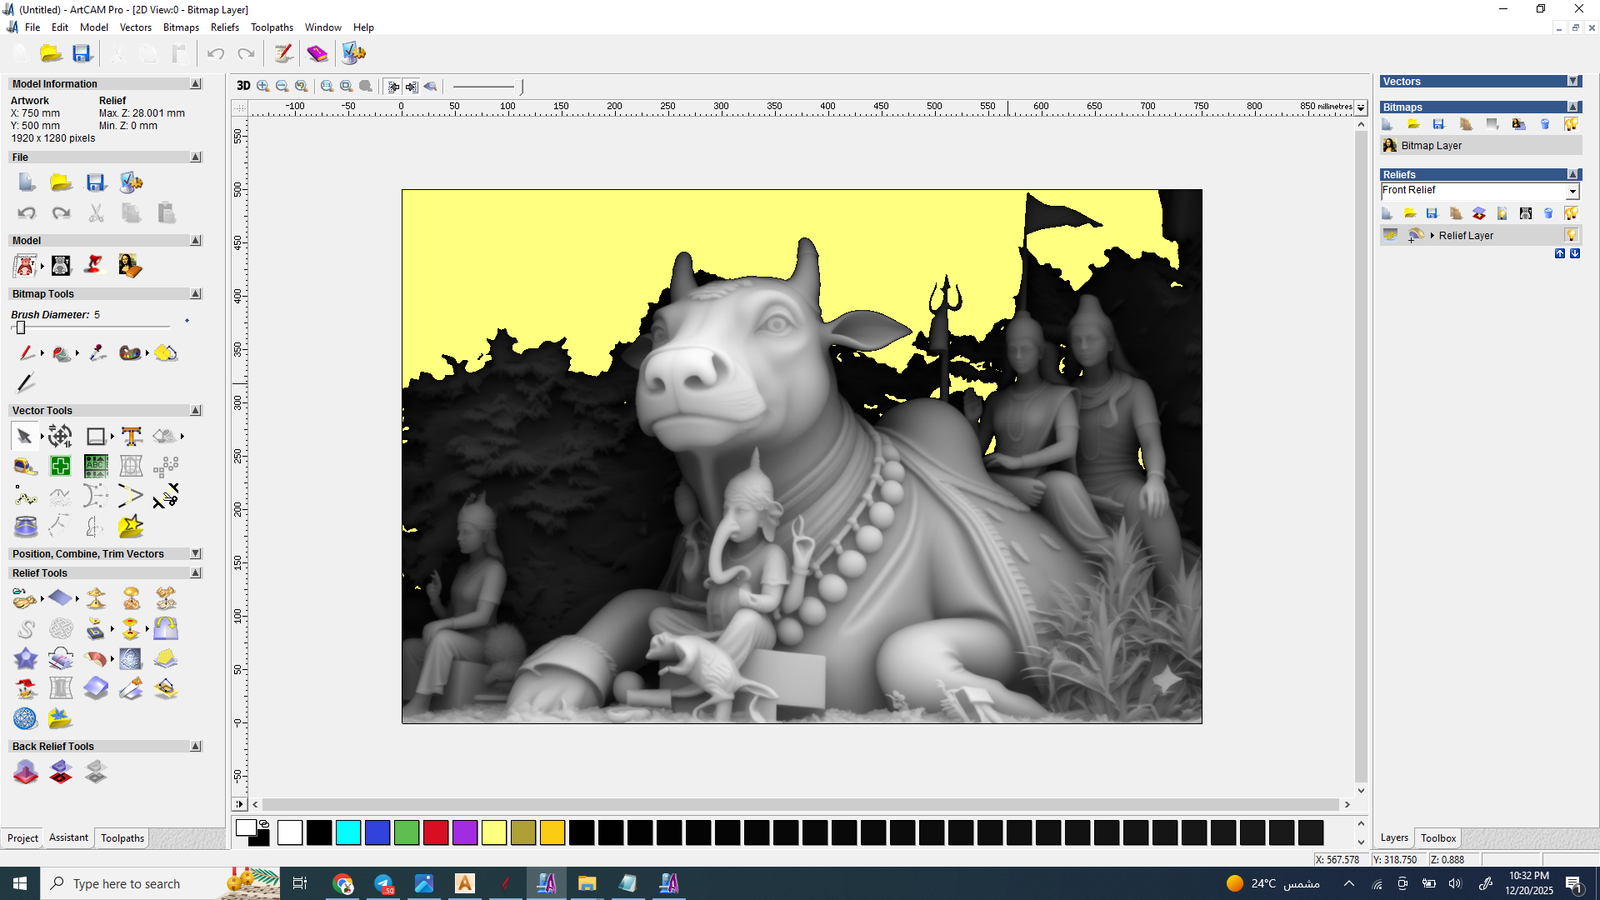Screen dimensions: 1600x900
Task: Click the red desk lamp icon in Model
Action: (94, 265)
